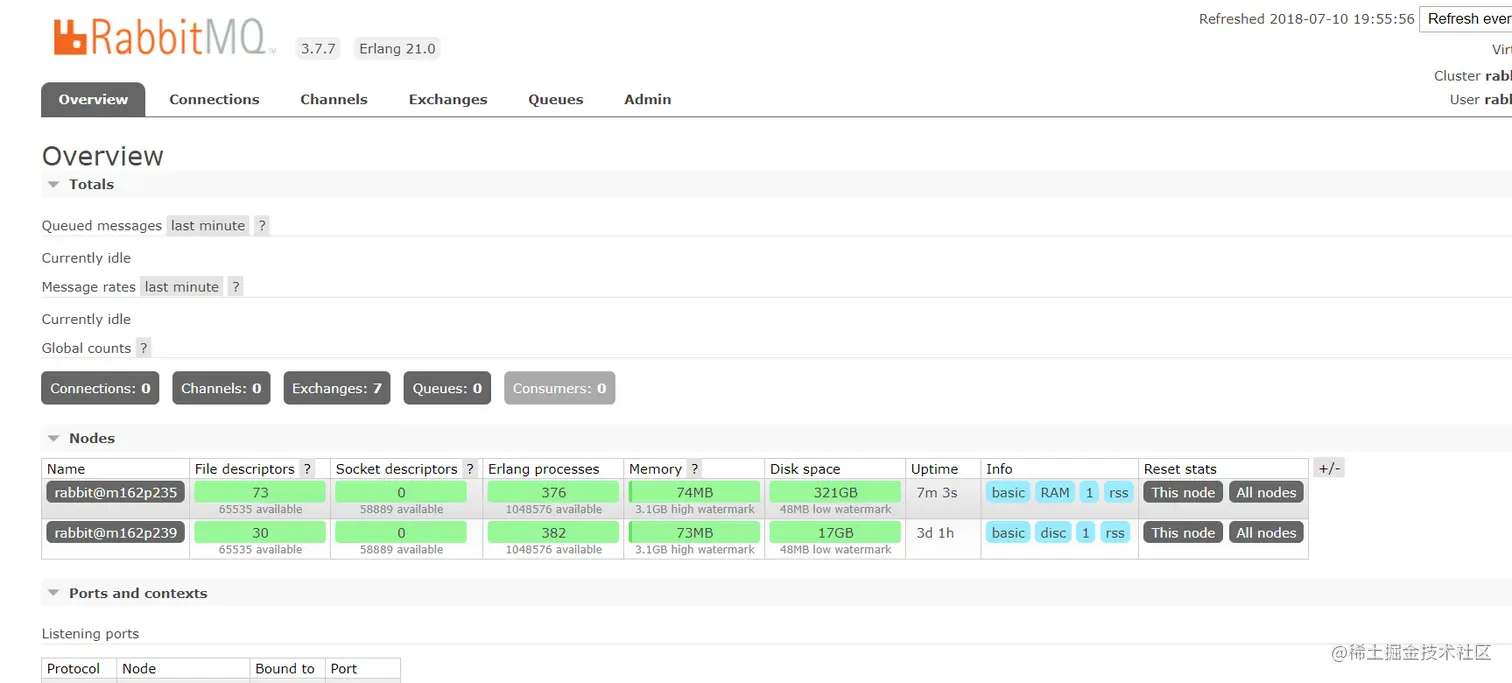Open the Refresh every dropdown
This screenshot has width=1512, height=683.
[x=1466, y=19]
